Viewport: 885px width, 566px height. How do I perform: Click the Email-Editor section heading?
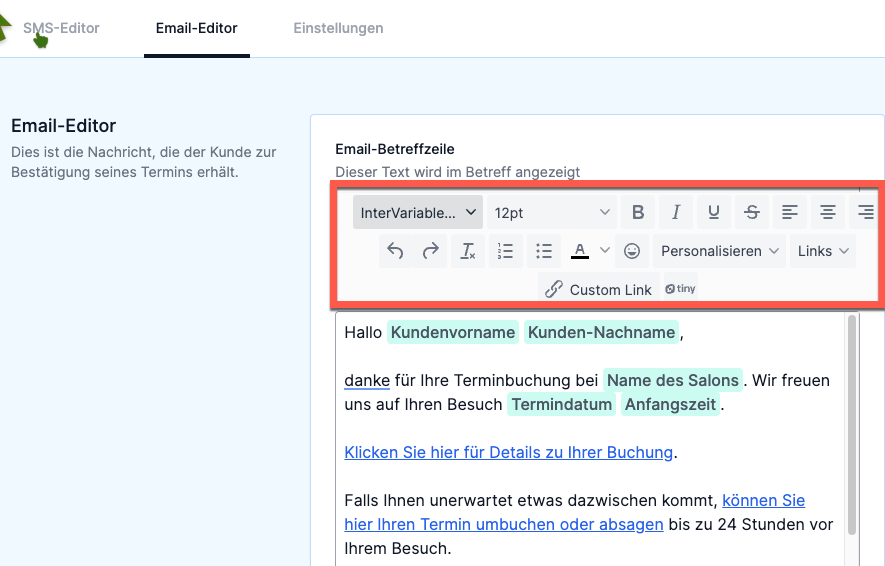[64, 125]
